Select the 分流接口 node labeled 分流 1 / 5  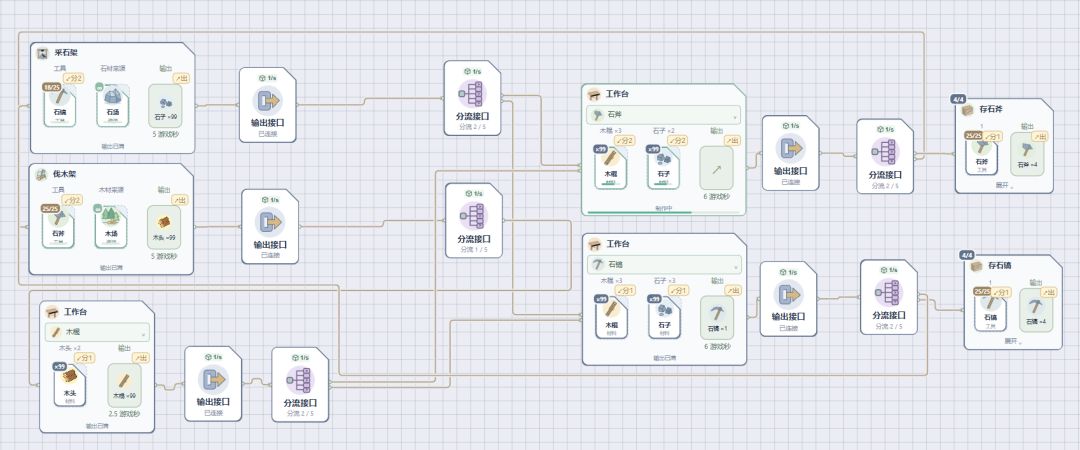(x=474, y=221)
